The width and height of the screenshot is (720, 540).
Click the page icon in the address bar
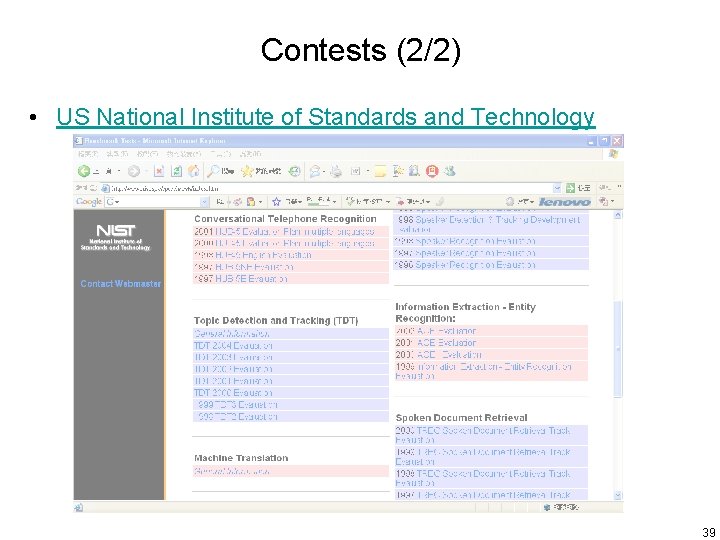coord(105,188)
